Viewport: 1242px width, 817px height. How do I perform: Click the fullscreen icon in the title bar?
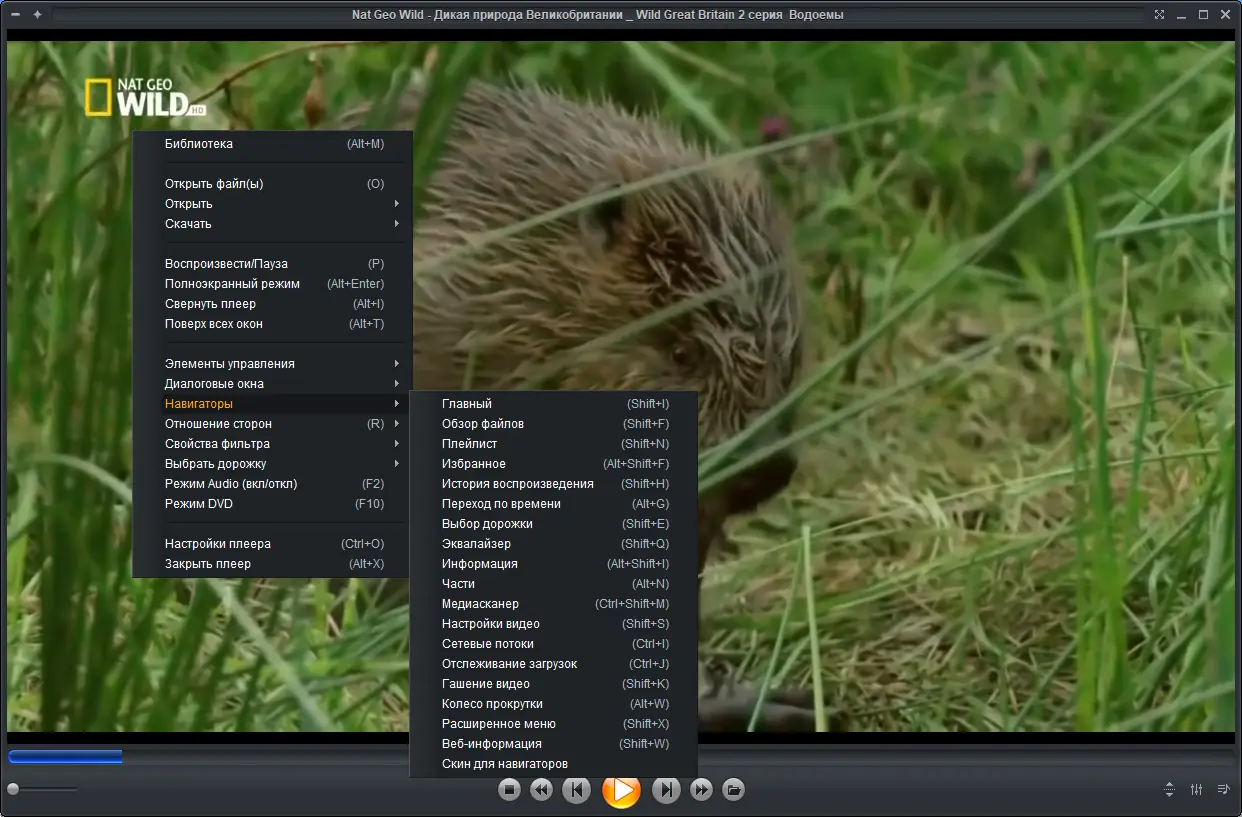click(x=1159, y=15)
